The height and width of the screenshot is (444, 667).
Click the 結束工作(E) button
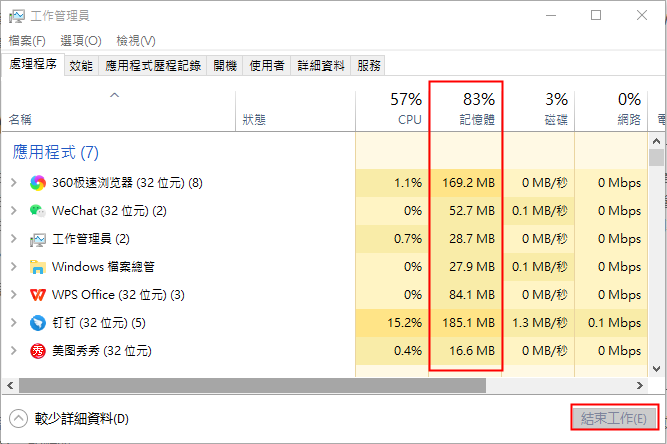click(x=614, y=418)
